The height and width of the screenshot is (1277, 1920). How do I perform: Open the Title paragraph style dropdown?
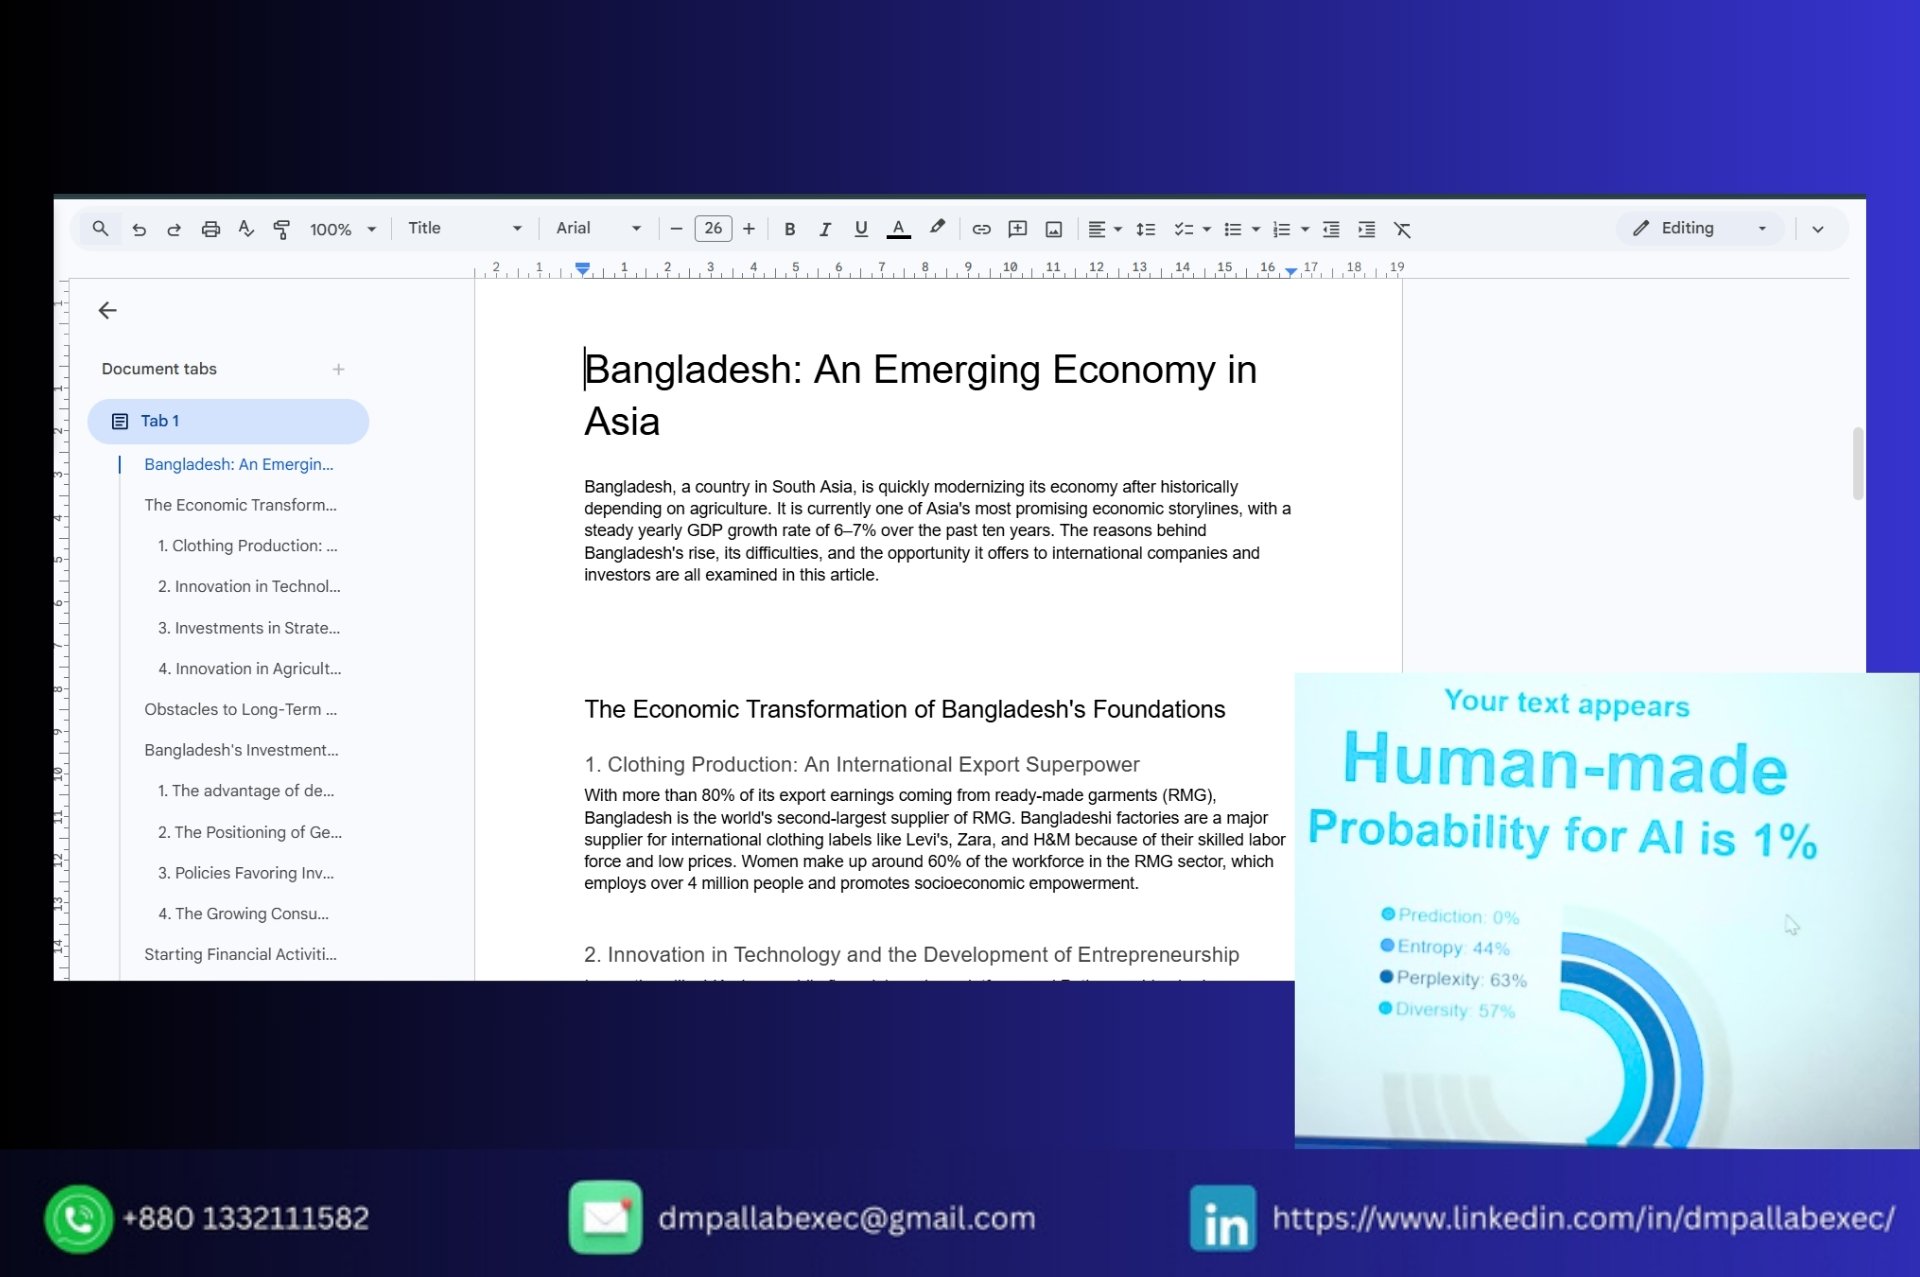[x=464, y=228]
